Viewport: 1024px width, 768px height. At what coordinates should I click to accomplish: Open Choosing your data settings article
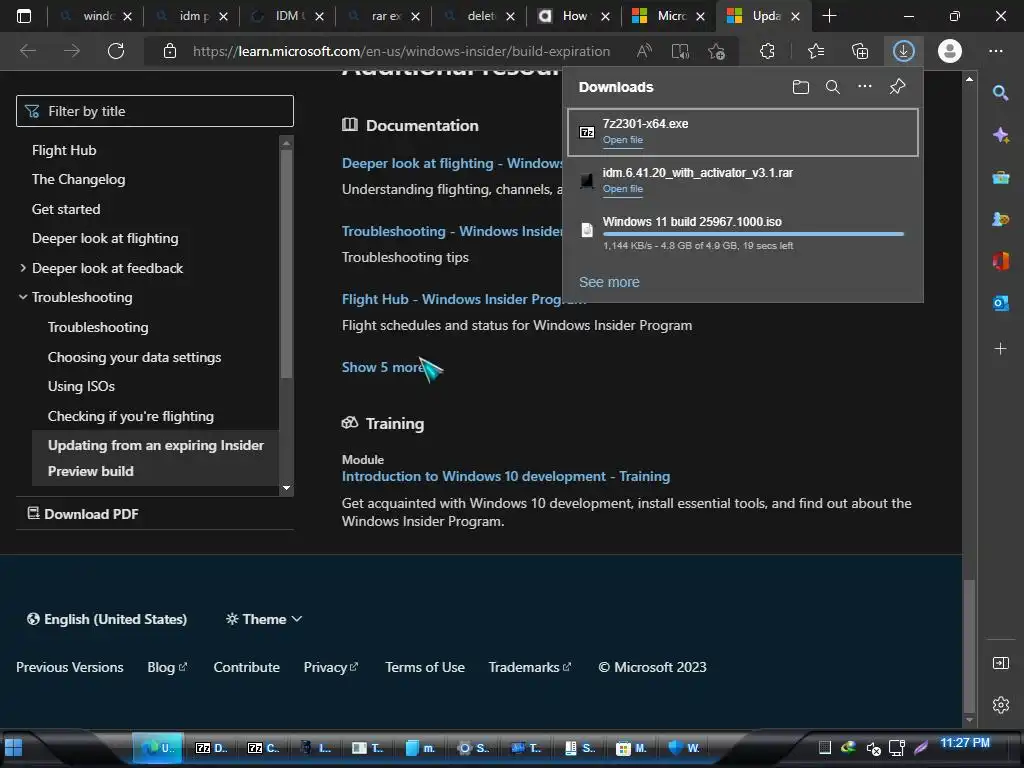pyautogui.click(x=135, y=357)
